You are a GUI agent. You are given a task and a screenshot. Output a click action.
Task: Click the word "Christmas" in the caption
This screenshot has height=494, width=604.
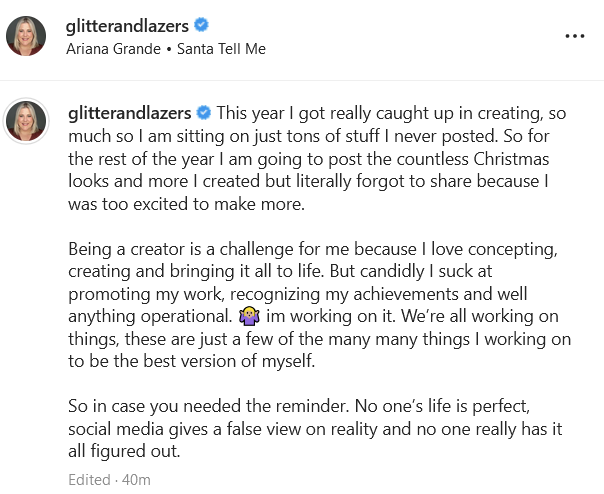pos(511,159)
